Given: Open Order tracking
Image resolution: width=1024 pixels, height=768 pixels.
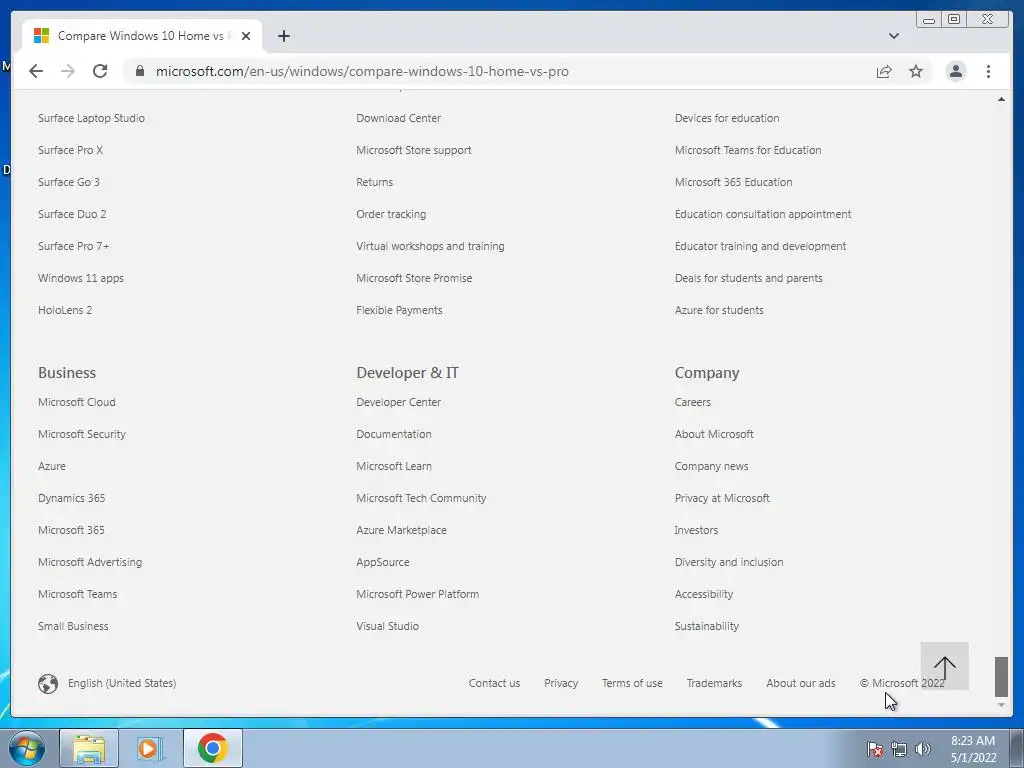Looking at the screenshot, I should 391,214.
